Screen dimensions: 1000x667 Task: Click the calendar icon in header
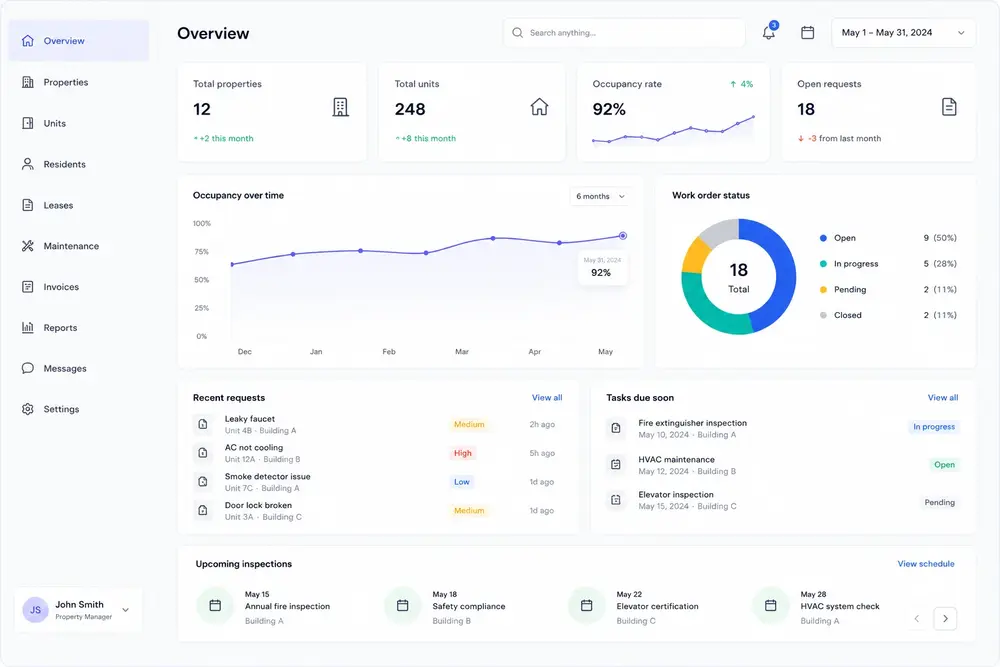(x=807, y=33)
